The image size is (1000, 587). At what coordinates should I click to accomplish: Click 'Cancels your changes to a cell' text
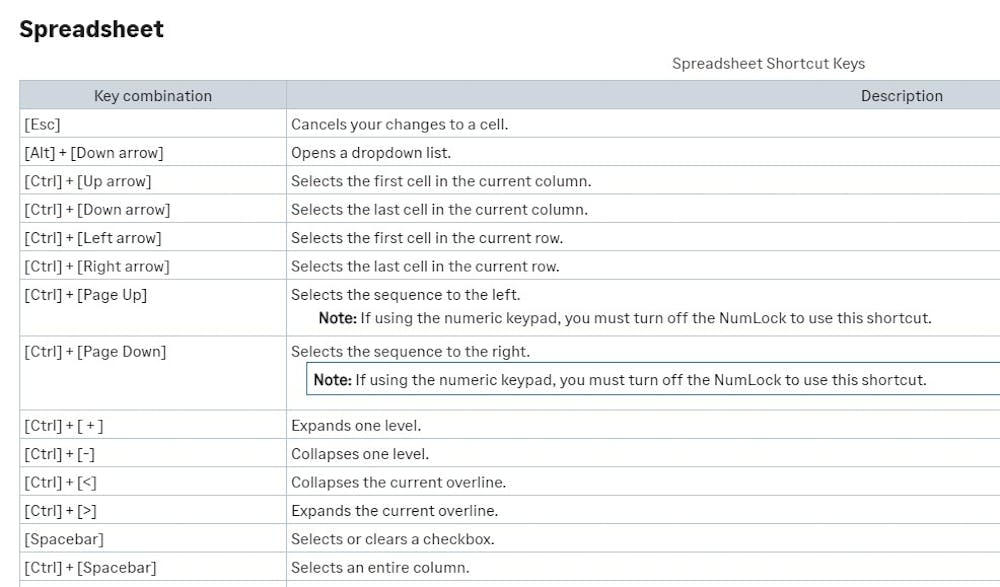(x=400, y=125)
